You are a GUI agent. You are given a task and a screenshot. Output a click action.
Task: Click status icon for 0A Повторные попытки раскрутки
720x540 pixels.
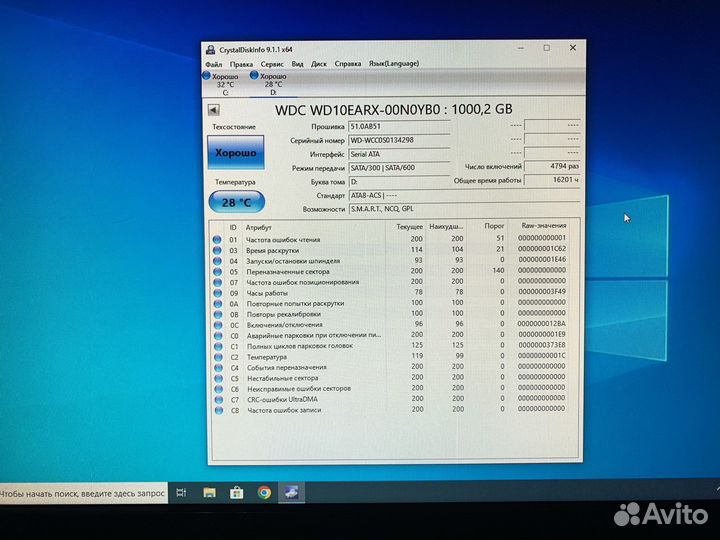pyautogui.click(x=218, y=304)
